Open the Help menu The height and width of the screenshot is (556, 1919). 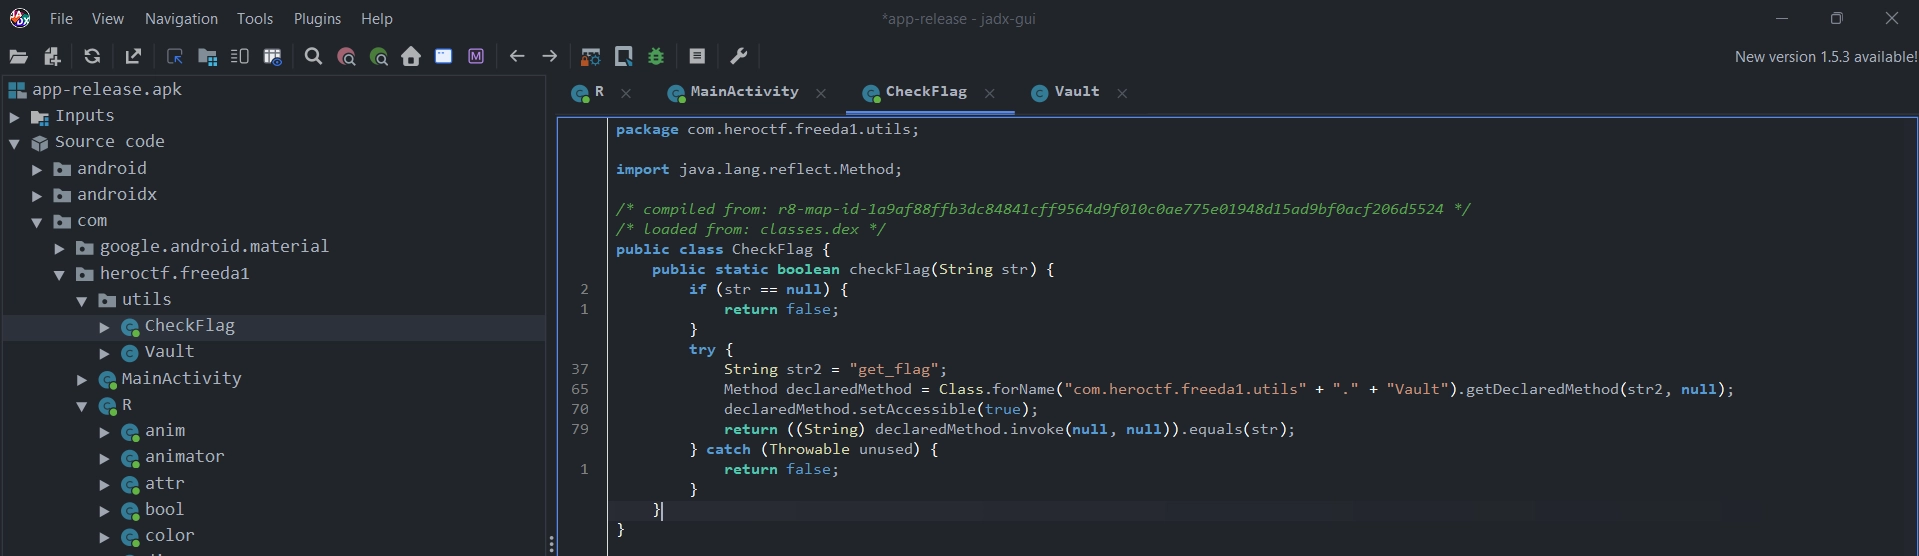(377, 19)
